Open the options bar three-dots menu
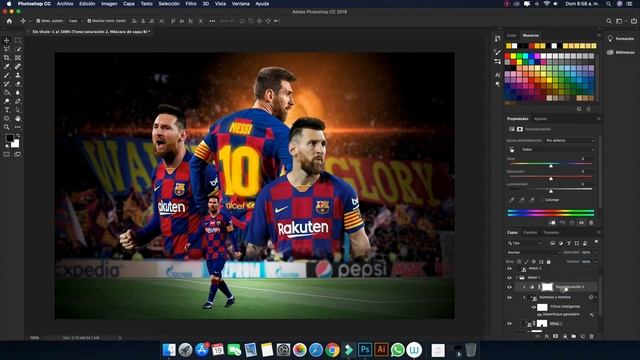The height and width of the screenshot is (360, 640). [x=212, y=21]
